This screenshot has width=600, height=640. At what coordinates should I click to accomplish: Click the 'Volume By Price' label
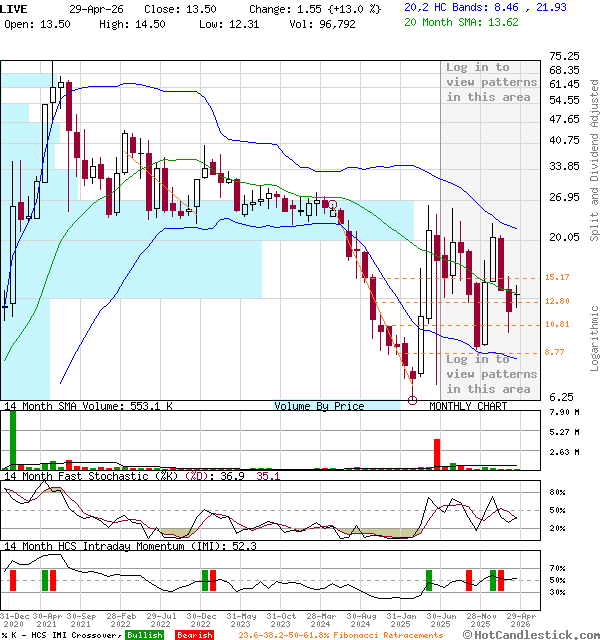(x=320, y=406)
